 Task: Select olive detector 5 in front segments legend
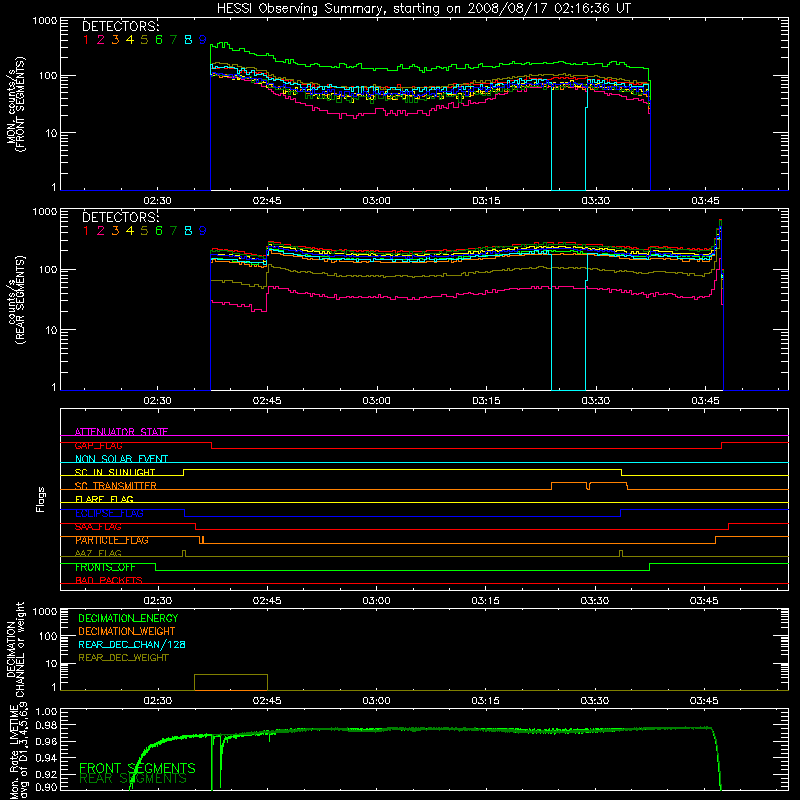point(144,40)
